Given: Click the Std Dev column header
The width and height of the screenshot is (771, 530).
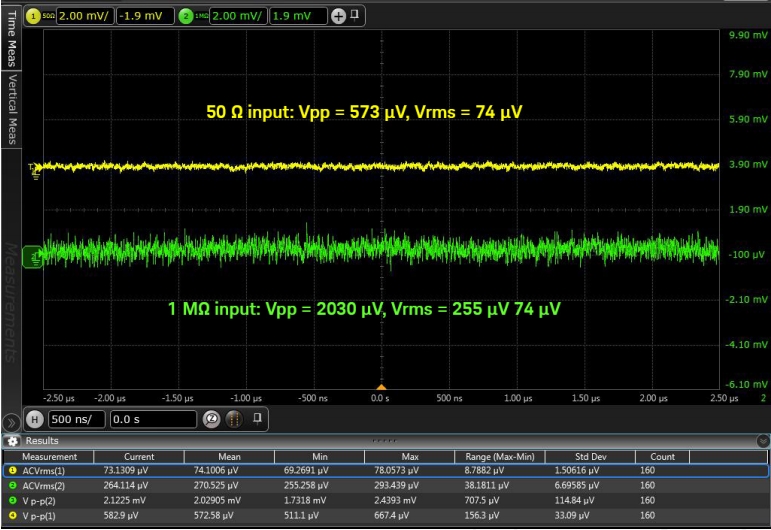Looking at the screenshot, I should 592,456.
